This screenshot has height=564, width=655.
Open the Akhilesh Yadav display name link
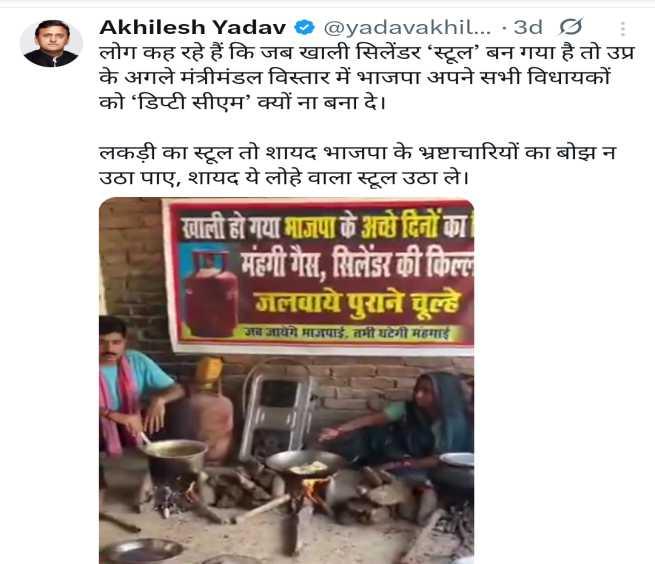point(193,28)
